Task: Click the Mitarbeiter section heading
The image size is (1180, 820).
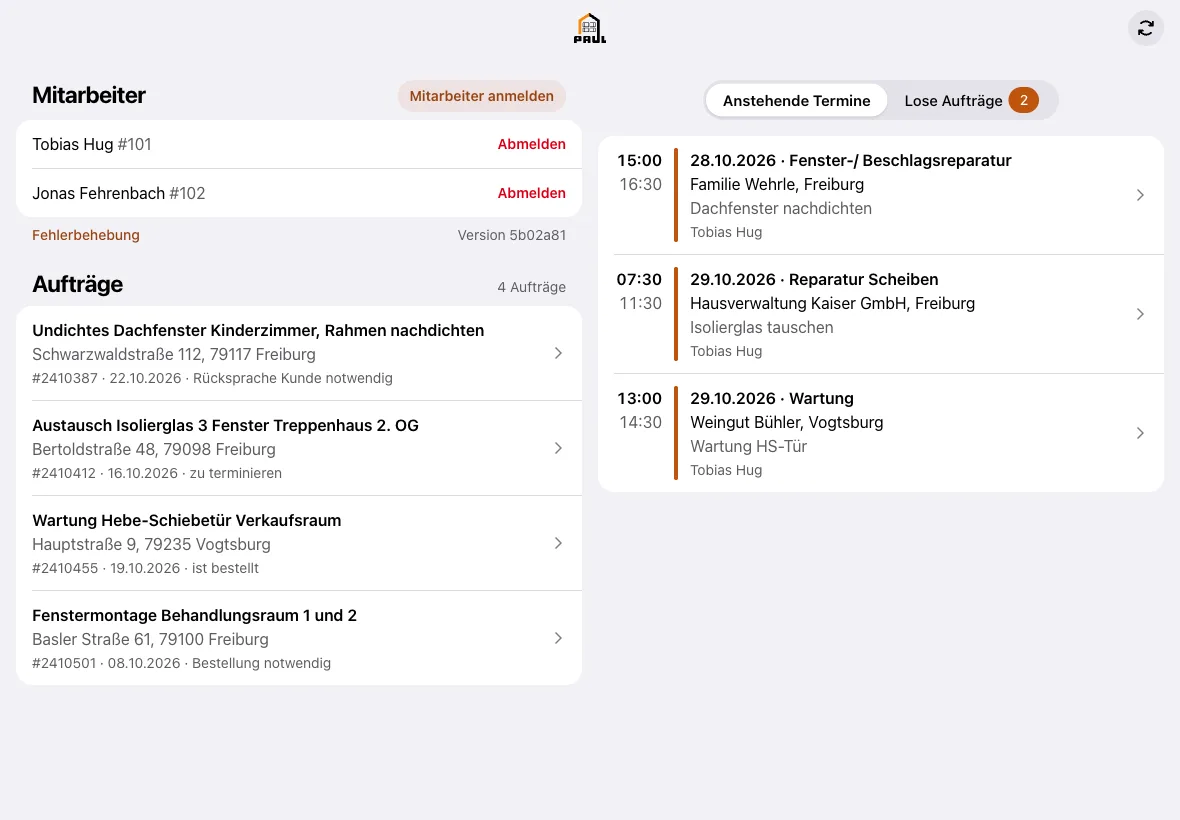Action: pyautogui.click(x=89, y=96)
